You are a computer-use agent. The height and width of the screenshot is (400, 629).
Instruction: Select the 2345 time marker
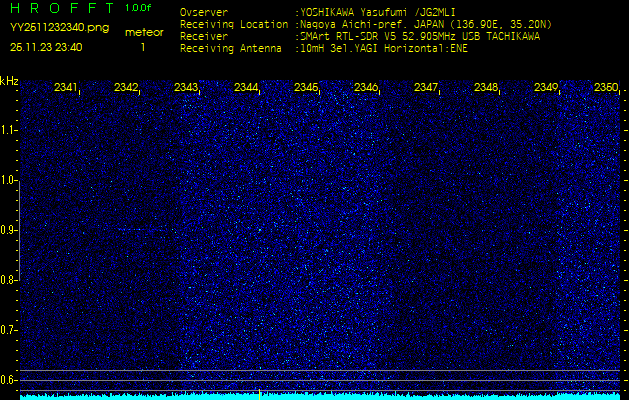[x=306, y=87]
